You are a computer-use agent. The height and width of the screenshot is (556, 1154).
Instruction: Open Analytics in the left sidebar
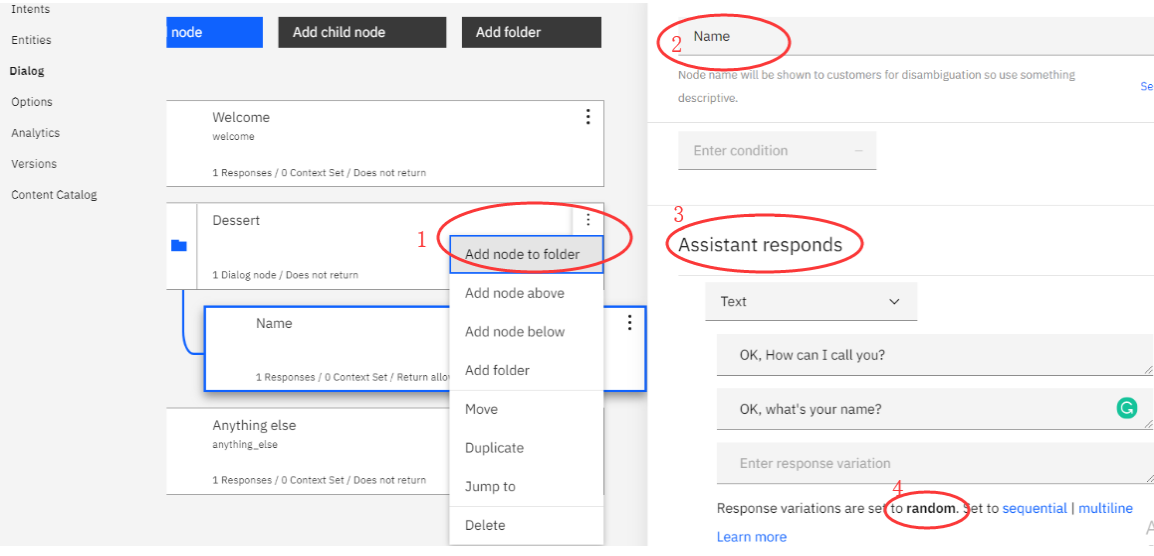(x=35, y=133)
